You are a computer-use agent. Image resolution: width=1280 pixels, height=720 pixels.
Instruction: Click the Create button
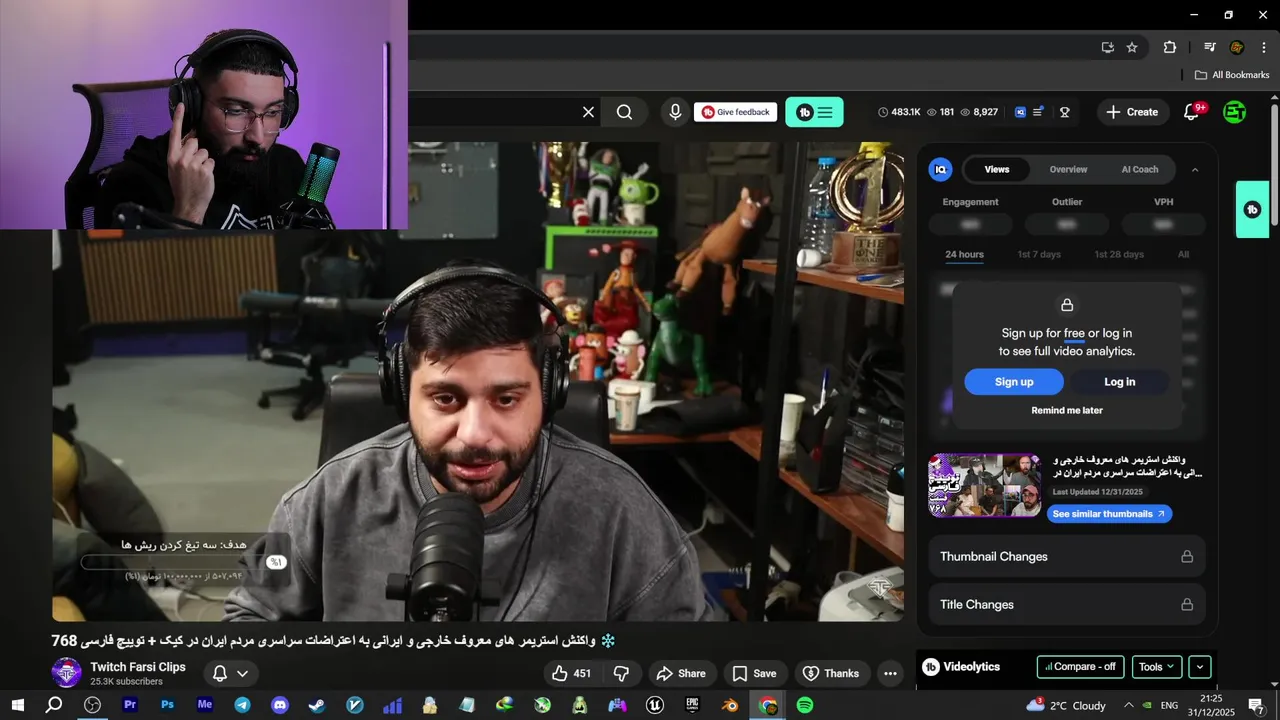1132,112
